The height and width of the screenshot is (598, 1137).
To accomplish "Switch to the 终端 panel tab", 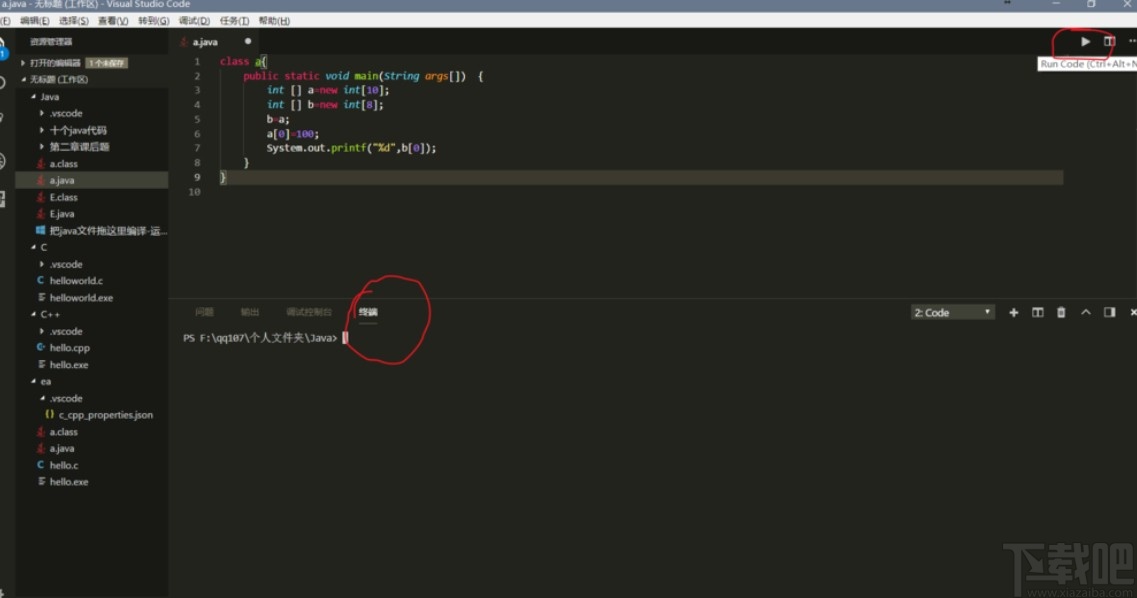I will (368, 312).
